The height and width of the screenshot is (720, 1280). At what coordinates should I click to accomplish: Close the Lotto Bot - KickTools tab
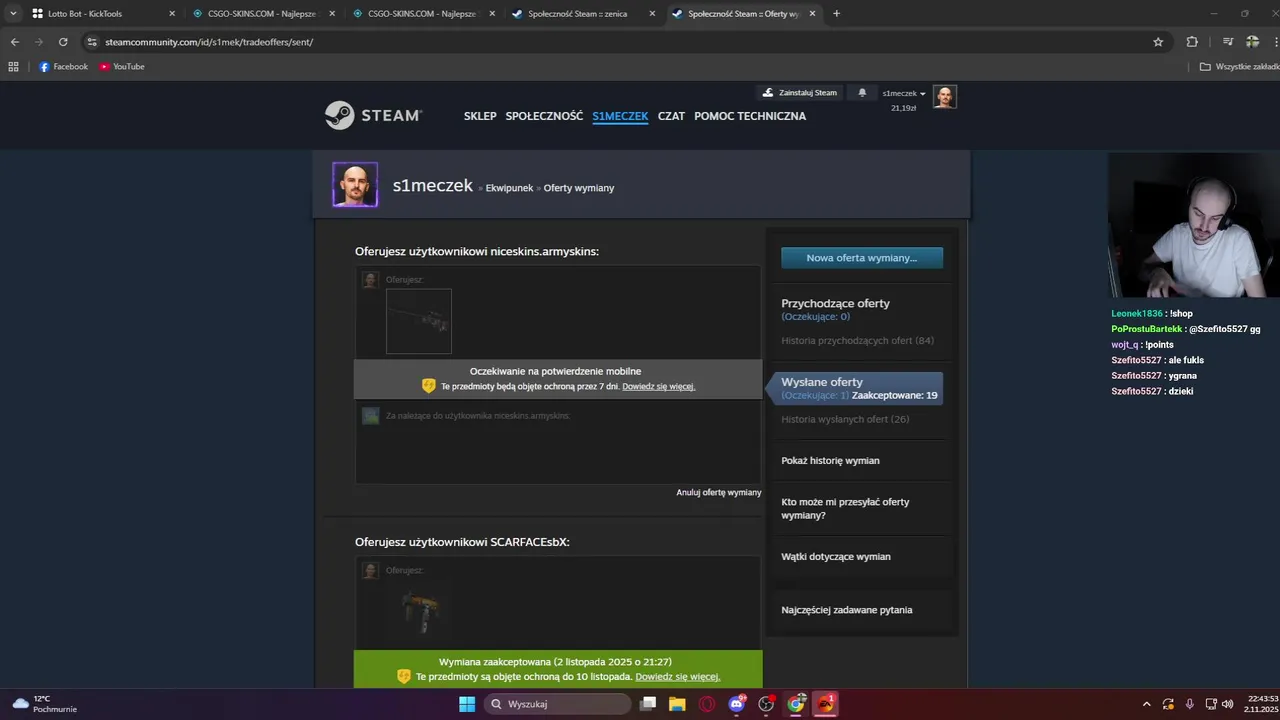[x=172, y=14]
